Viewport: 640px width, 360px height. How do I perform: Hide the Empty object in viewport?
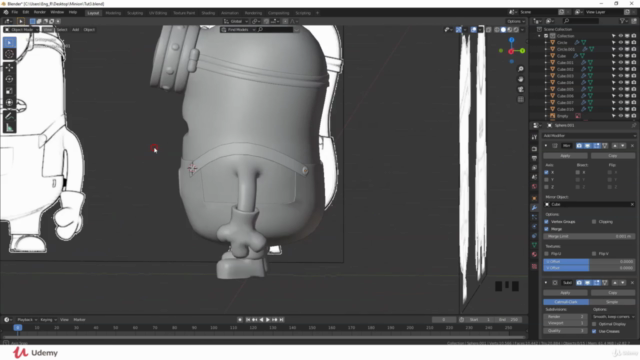[x=620, y=116]
